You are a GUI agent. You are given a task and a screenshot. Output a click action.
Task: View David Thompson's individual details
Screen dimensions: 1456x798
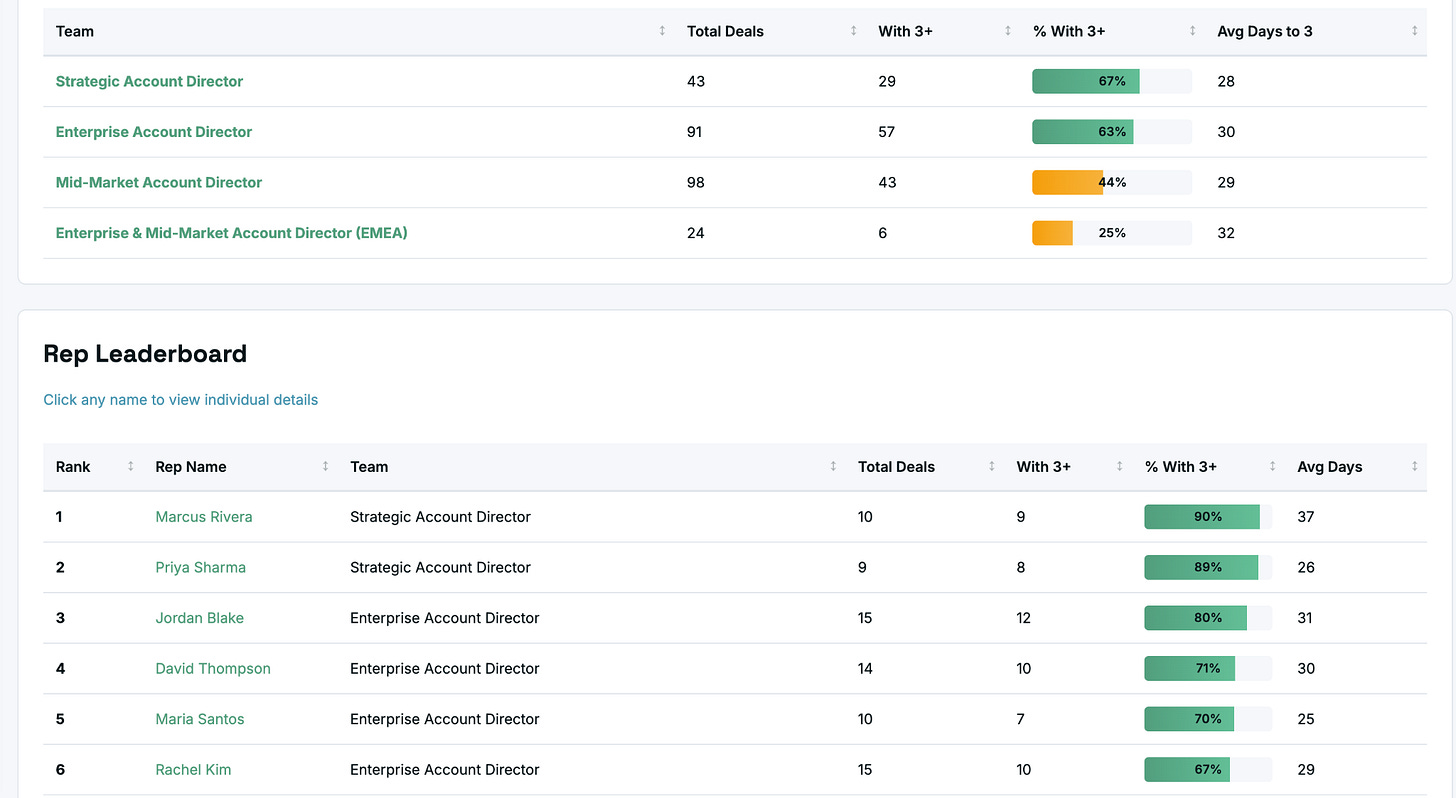213,668
